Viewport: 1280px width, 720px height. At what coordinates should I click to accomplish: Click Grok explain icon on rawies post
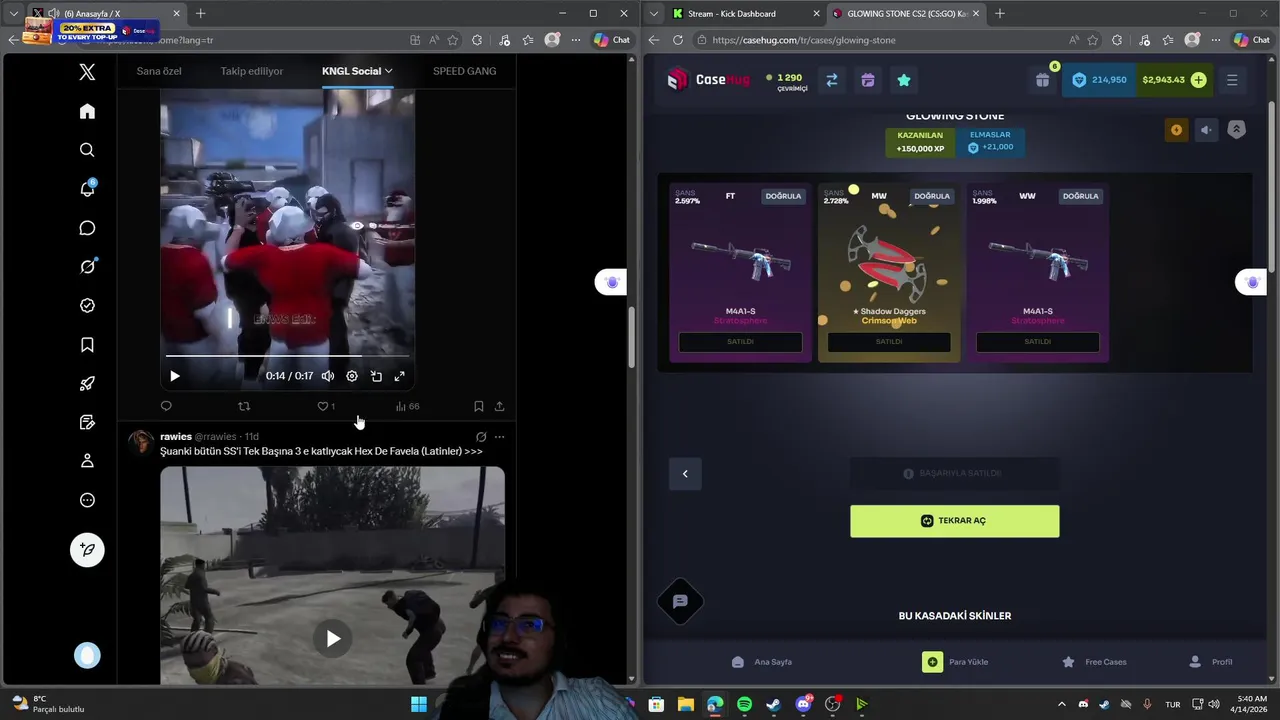pyautogui.click(x=481, y=437)
